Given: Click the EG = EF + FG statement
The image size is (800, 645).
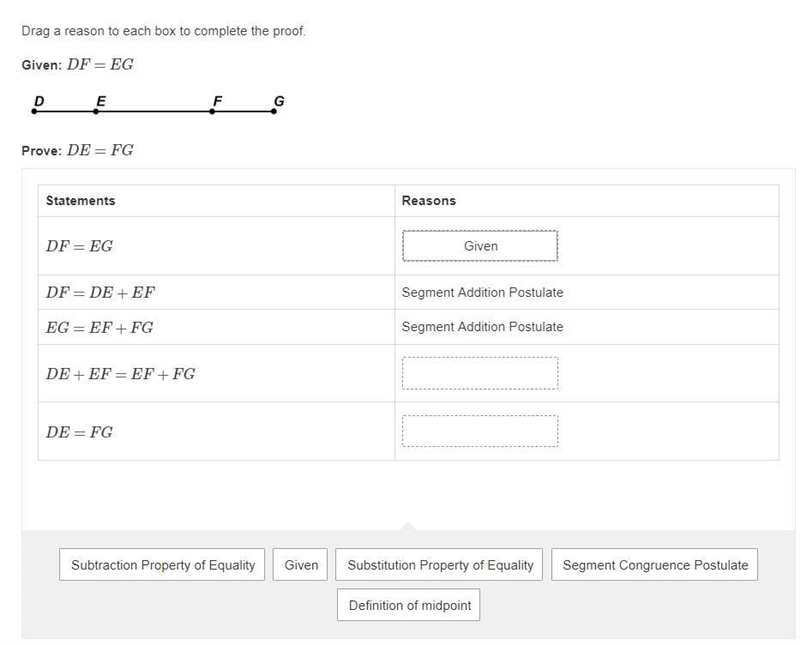Looking at the screenshot, I should tap(99, 327).
